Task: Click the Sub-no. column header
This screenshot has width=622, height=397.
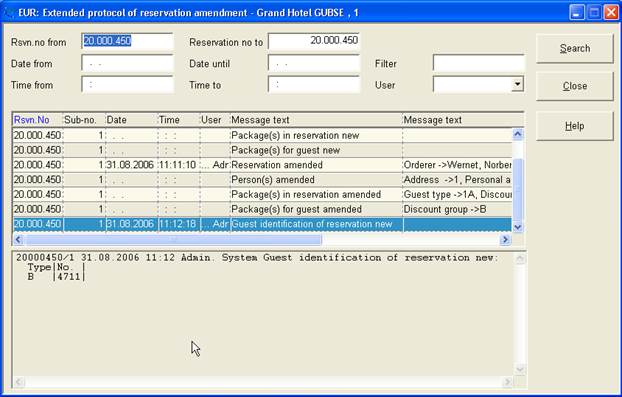Action: (x=84, y=120)
